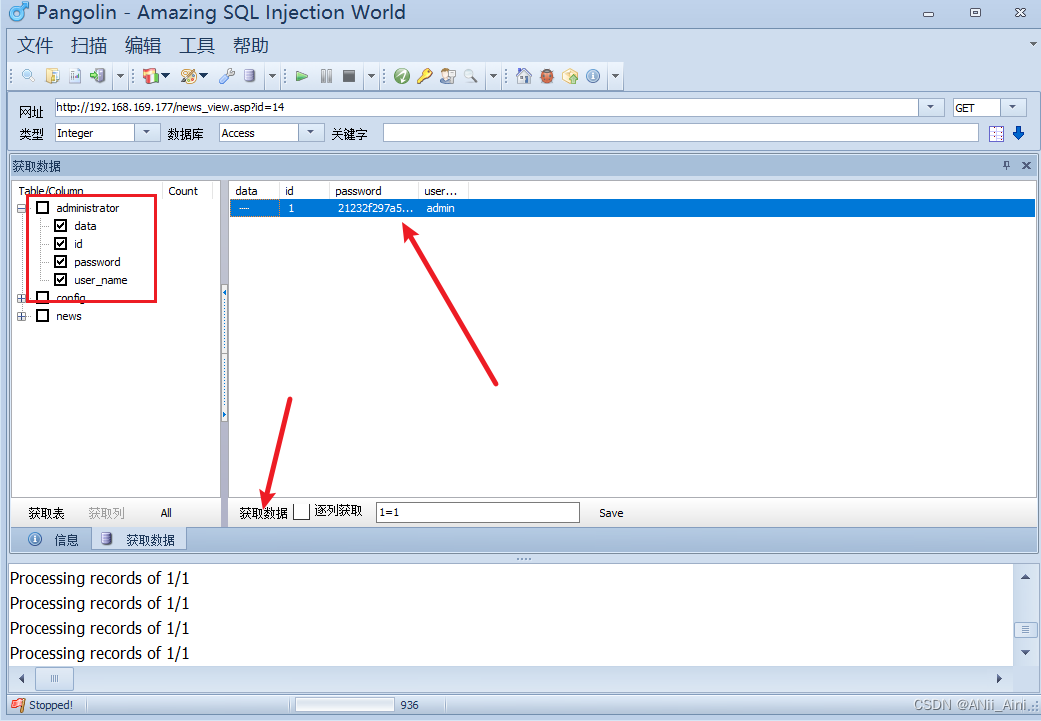
Task: Click the report document toolbar icon
Action: pos(75,76)
